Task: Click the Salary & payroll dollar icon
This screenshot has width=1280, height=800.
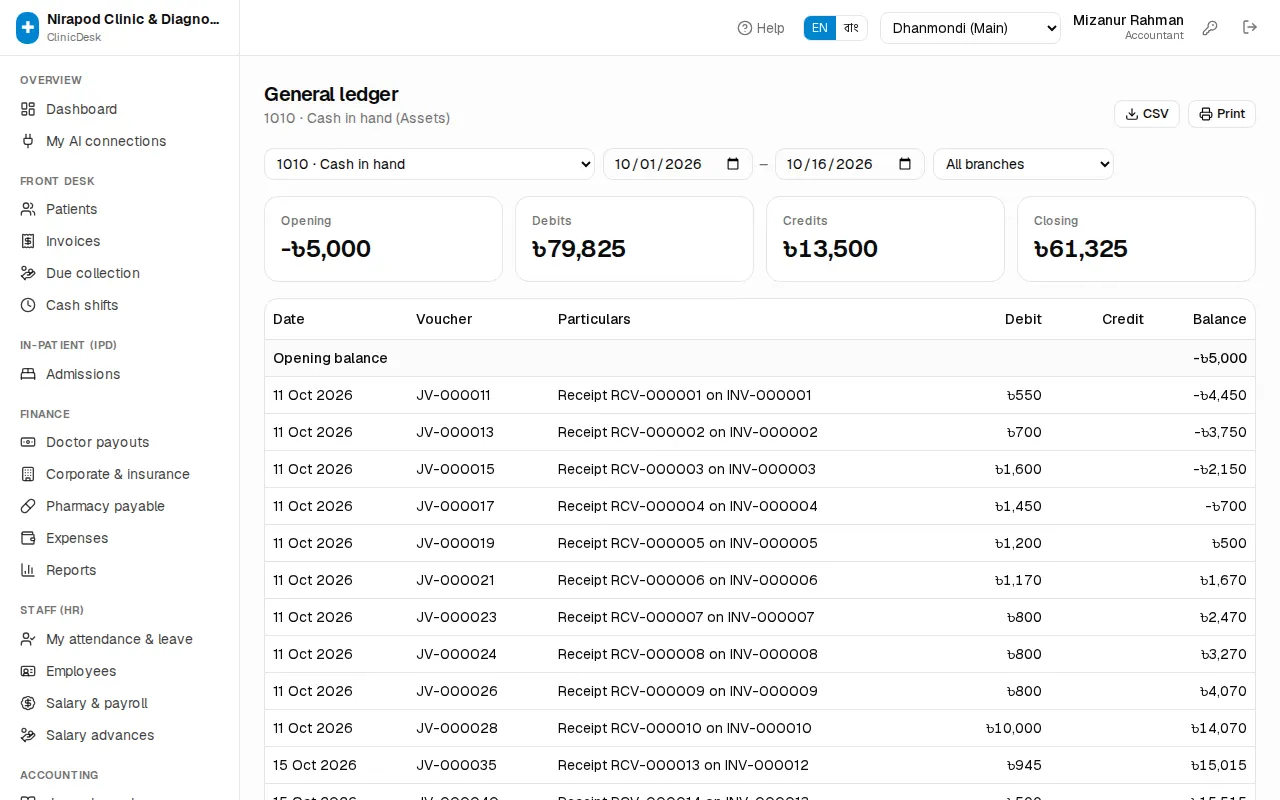Action: (28, 703)
